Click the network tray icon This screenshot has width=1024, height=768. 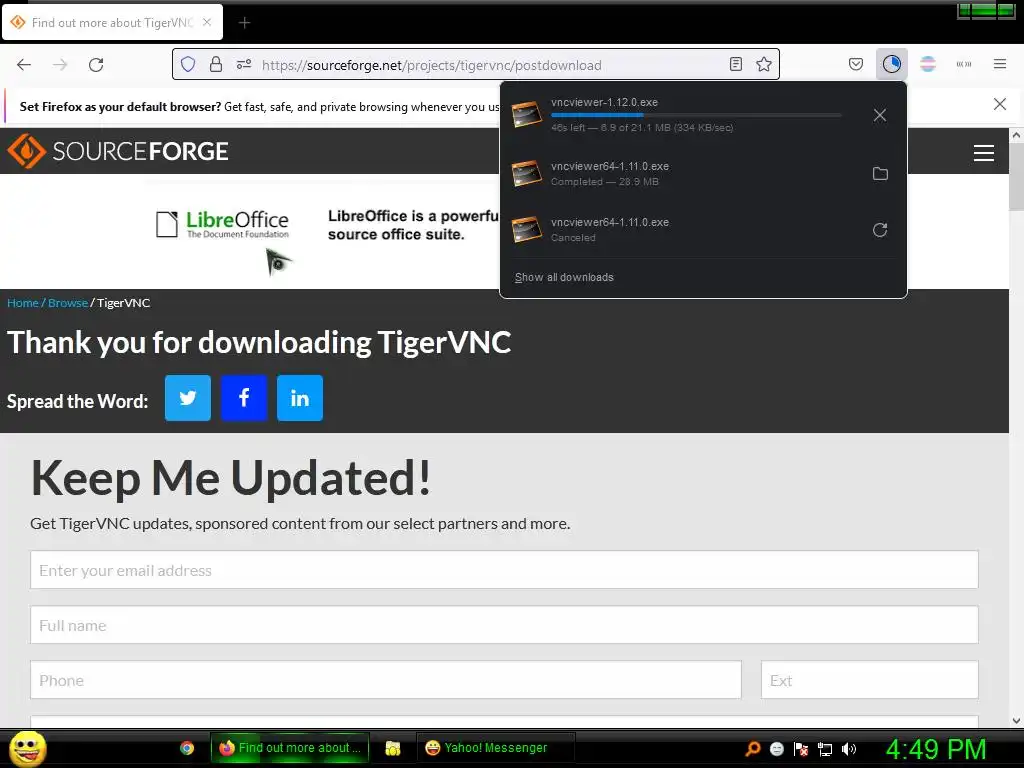click(825, 749)
